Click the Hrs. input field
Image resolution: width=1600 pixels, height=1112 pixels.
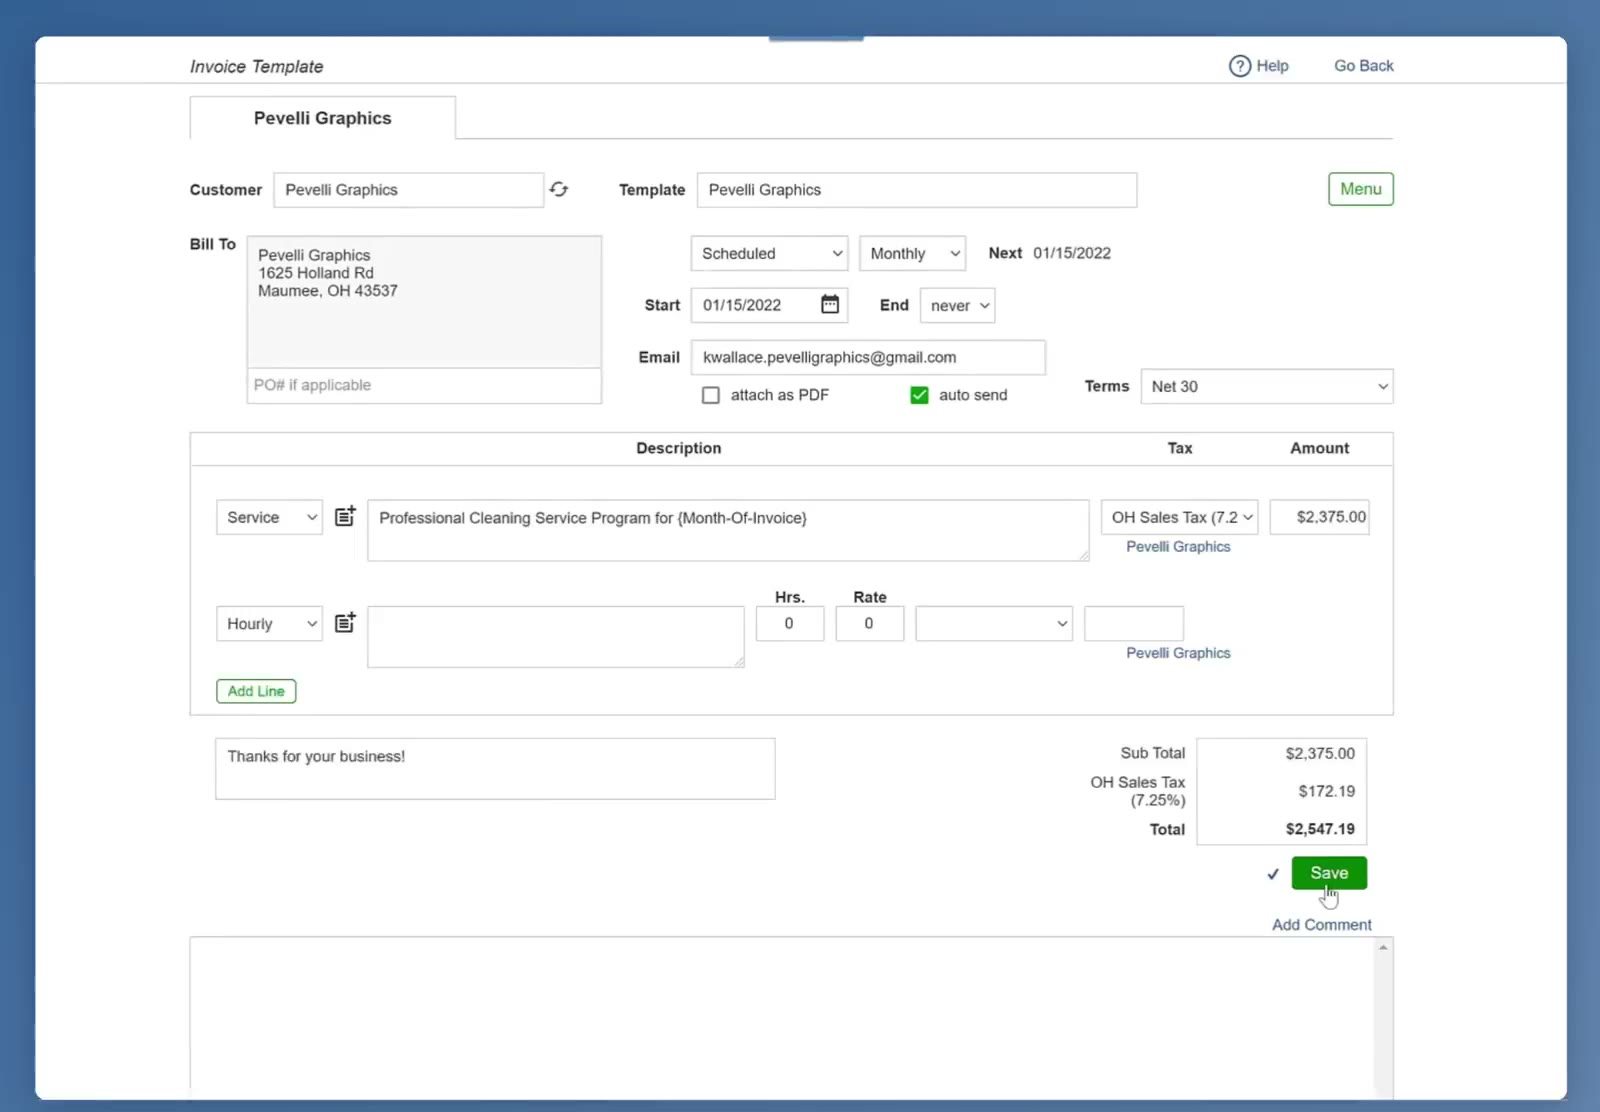point(790,624)
